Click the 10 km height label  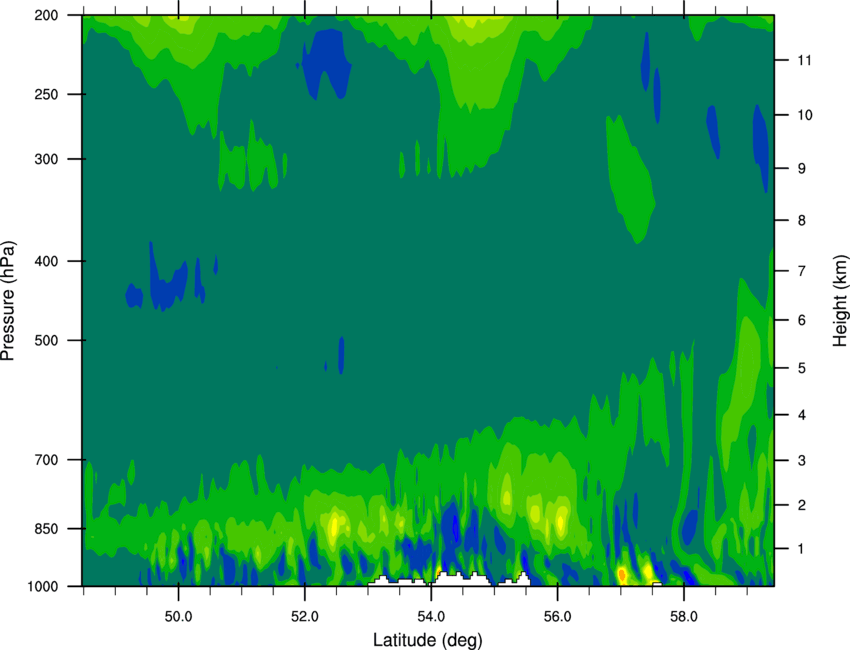(805, 115)
